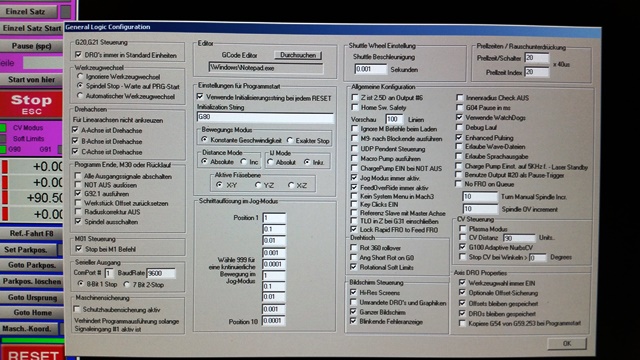
Task: Click the Durchsuchen button for GCode Editor
Action: click(298, 55)
